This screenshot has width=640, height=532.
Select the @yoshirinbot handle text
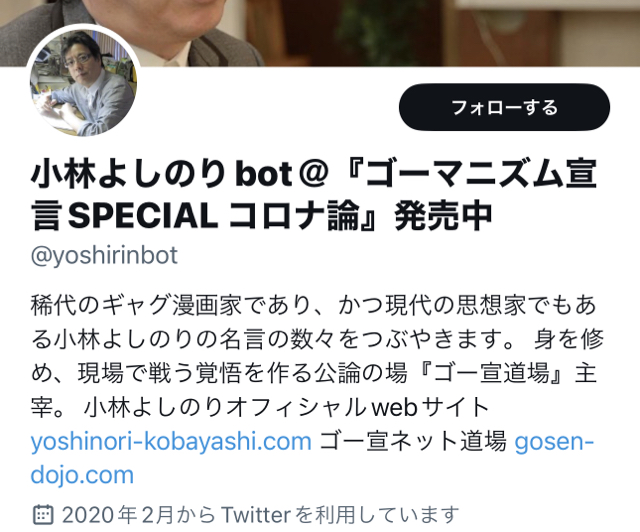click(104, 256)
